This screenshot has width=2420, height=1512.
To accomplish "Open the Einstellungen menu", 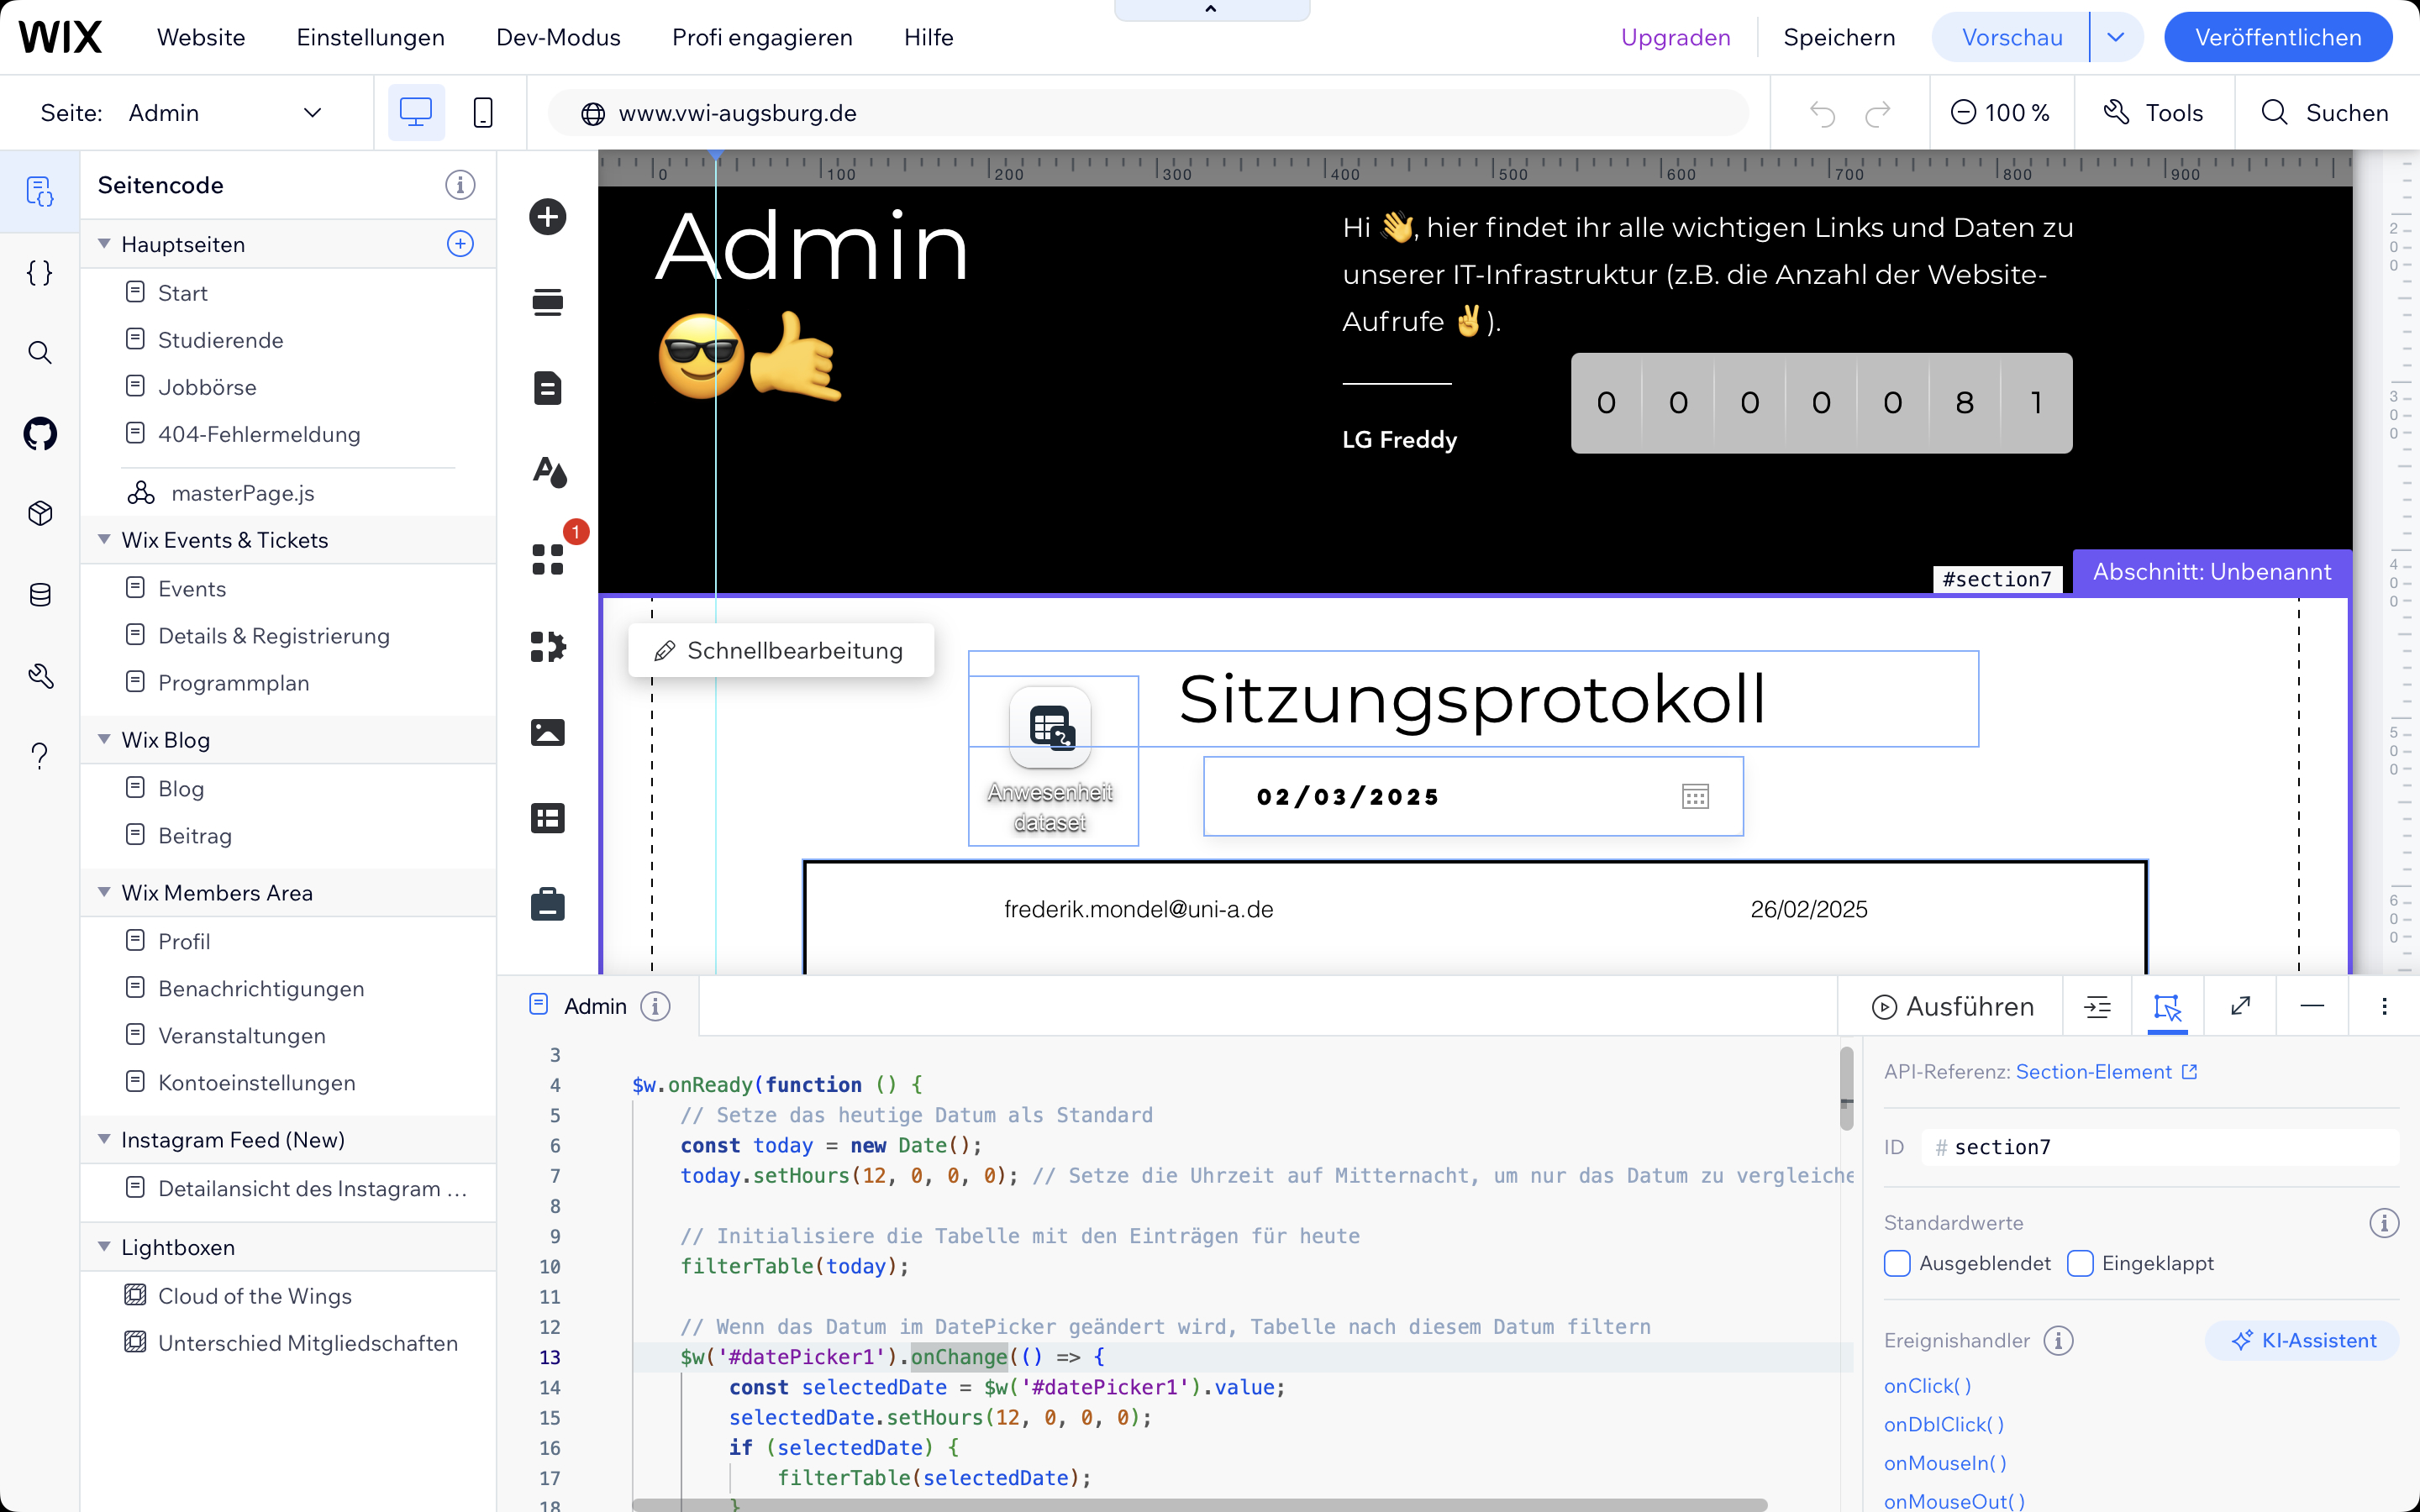I will point(370,38).
